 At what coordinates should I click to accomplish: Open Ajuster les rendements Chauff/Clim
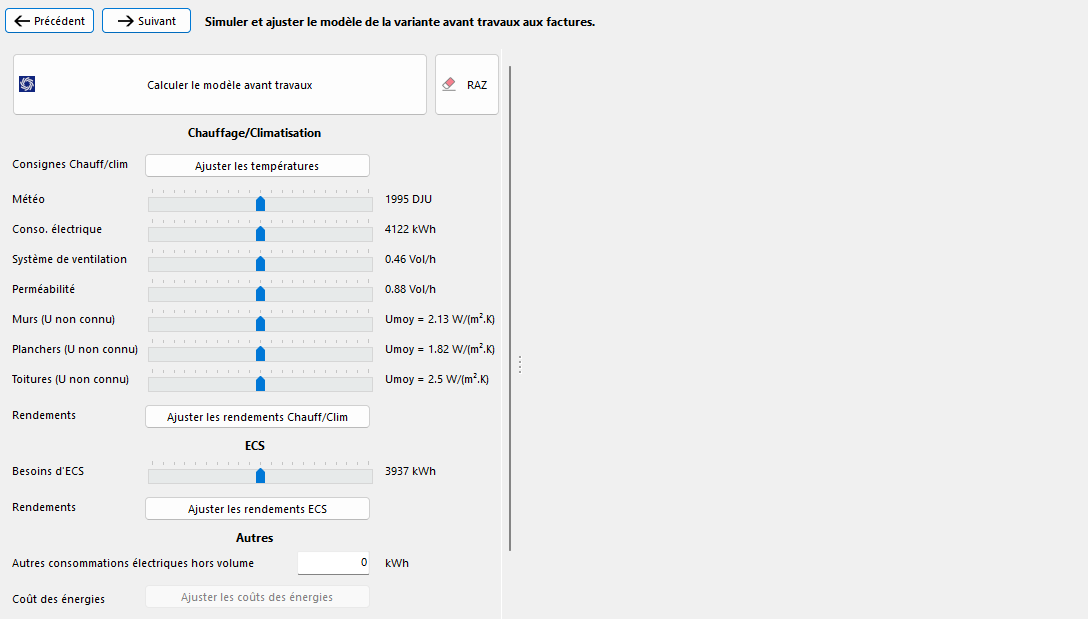257,417
